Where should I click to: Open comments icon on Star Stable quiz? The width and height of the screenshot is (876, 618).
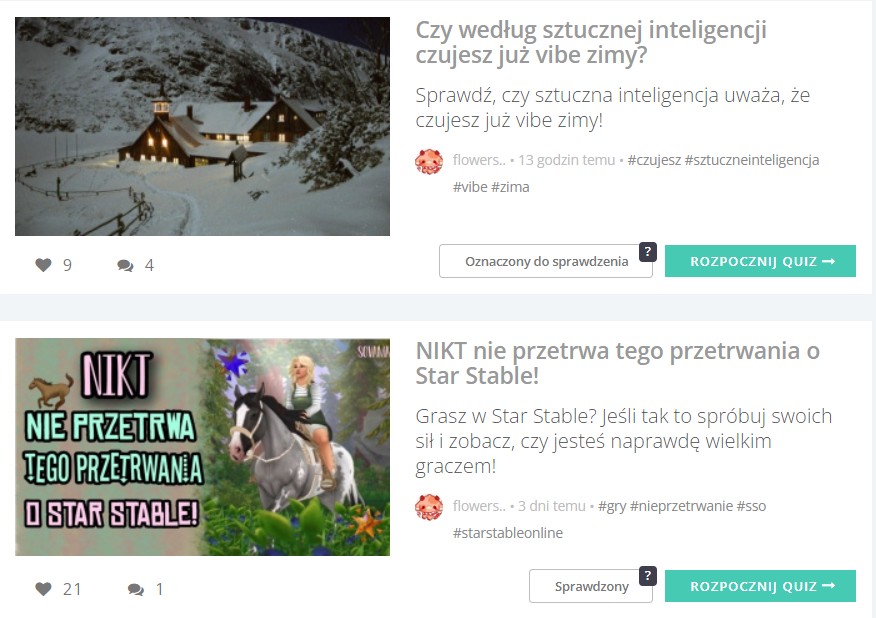point(136,590)
